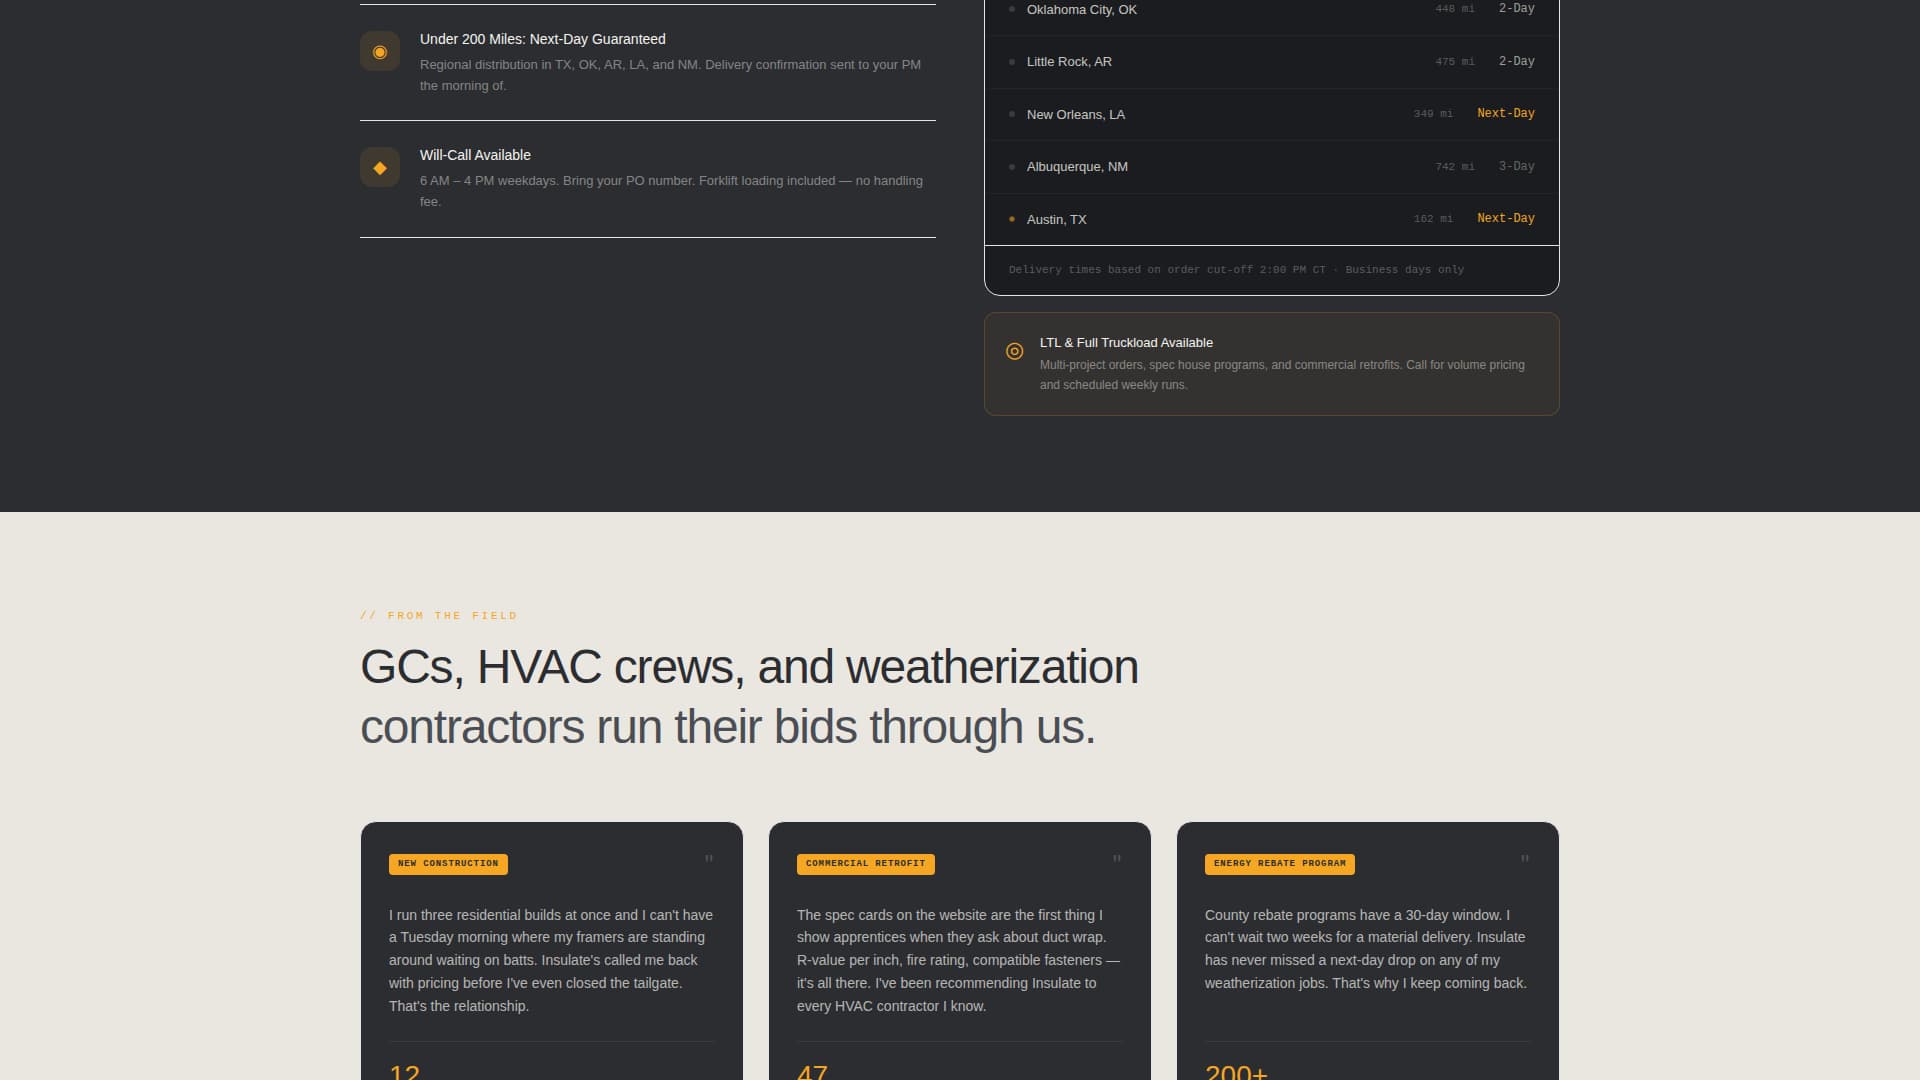Click the gray dot beside Albuquerque, NM
Viewport: 1920px width, 1080px height.
point(1012,166)
